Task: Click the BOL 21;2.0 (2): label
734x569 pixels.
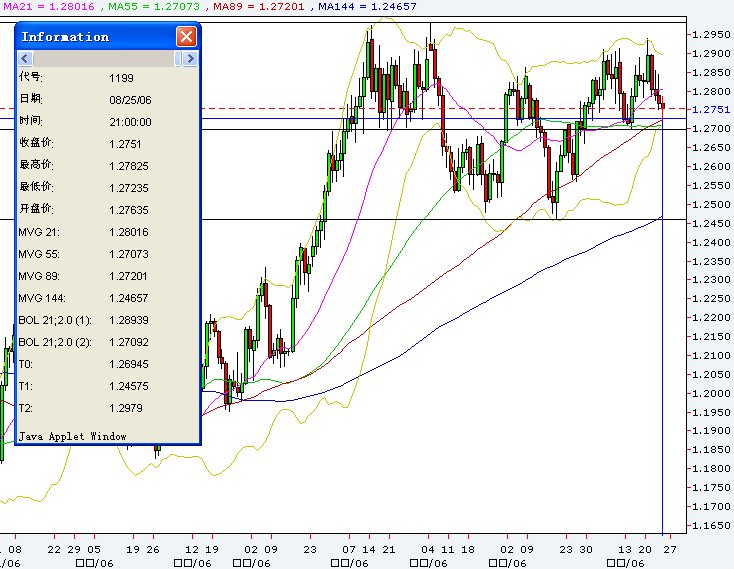Action: coord(55,342)
